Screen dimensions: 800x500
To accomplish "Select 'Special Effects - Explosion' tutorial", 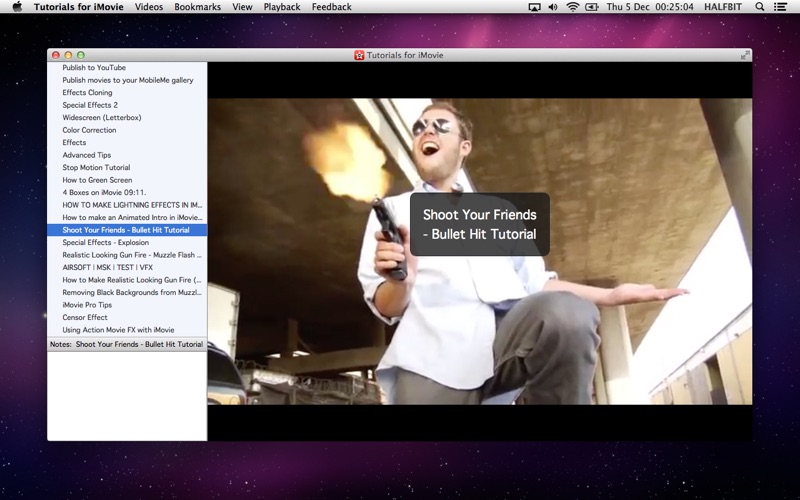I will pyautogui.click(x=127, y=242).
